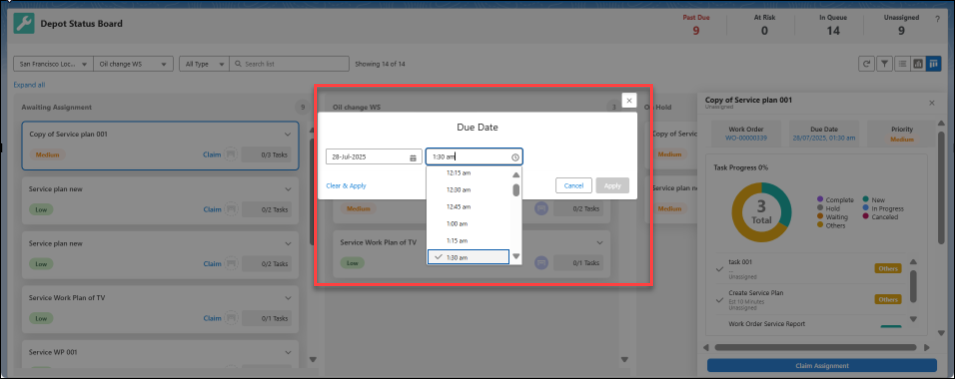Select the kanban board view icon
The image size is (955, 379).
[934, 63]
